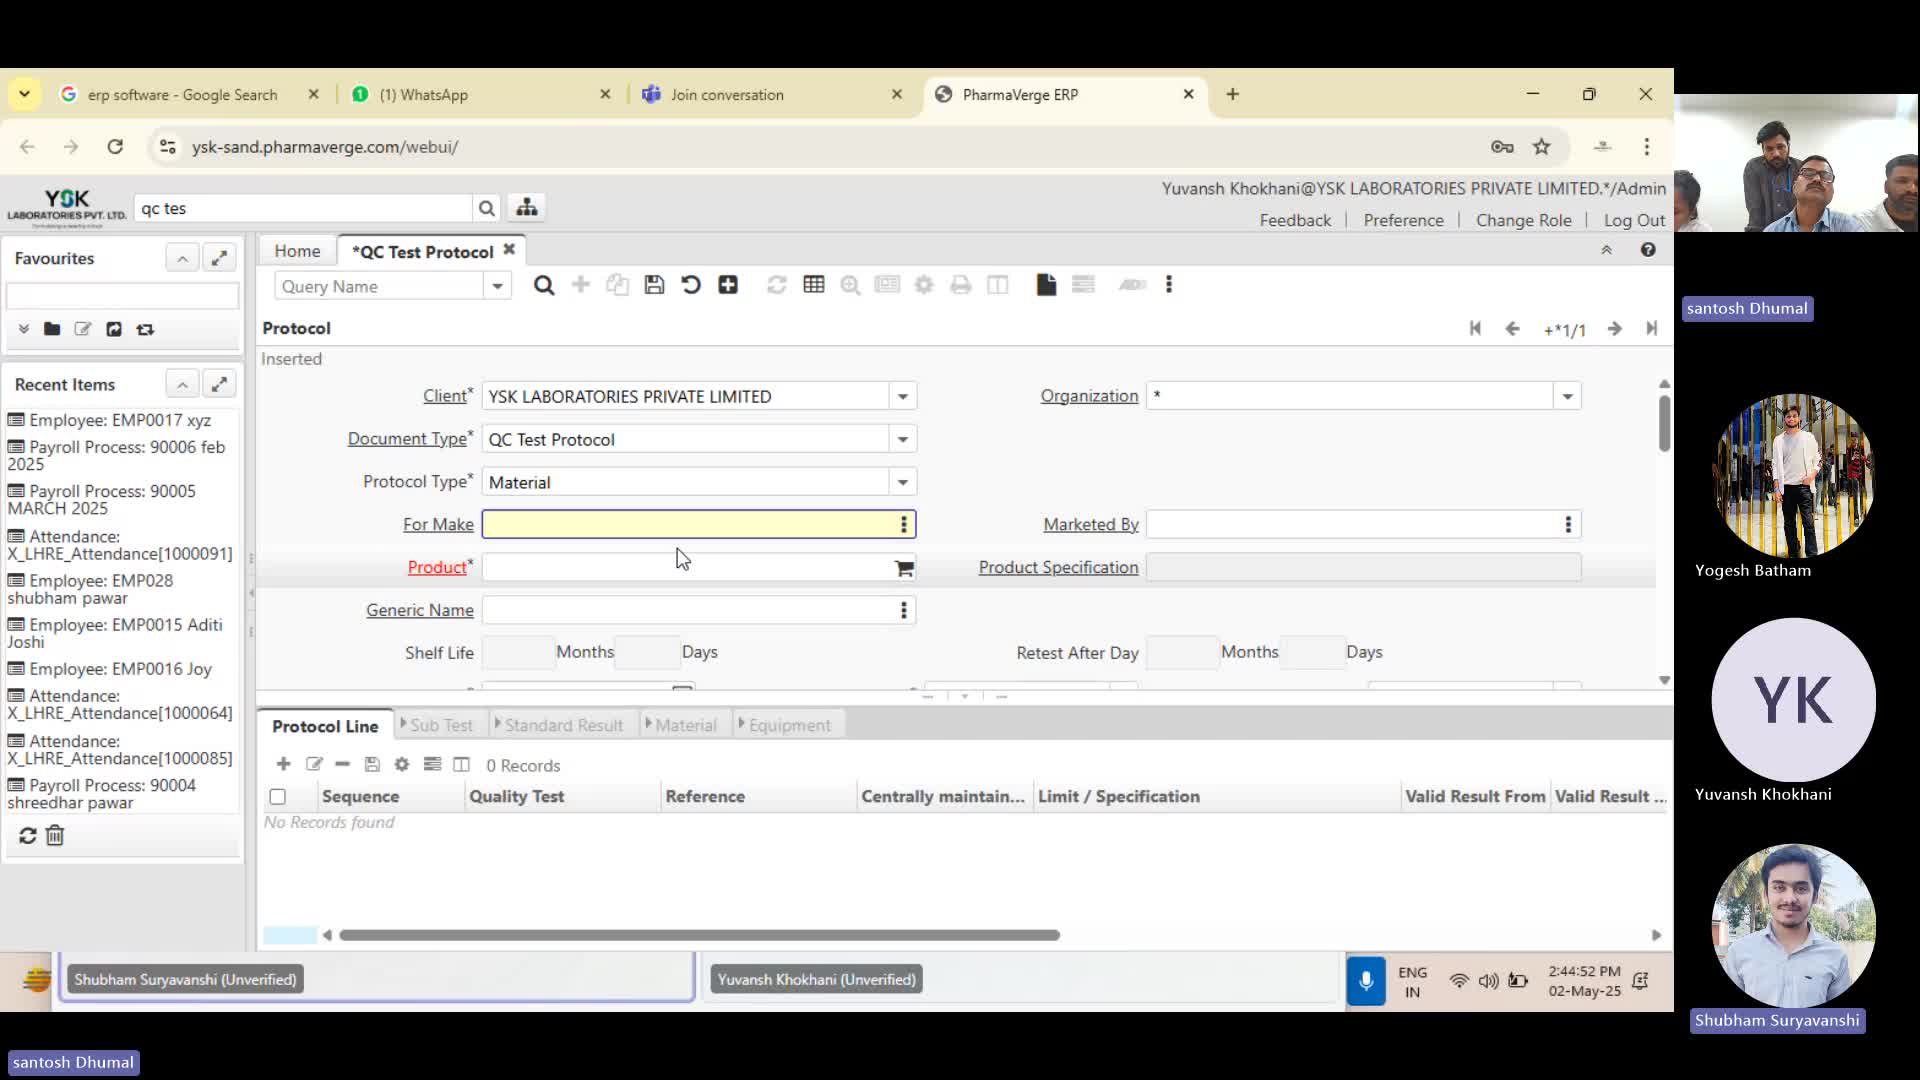Go to the first record arrow
The image size is (1920, 1080).
pyautogui.click(x=1475, y=329)
